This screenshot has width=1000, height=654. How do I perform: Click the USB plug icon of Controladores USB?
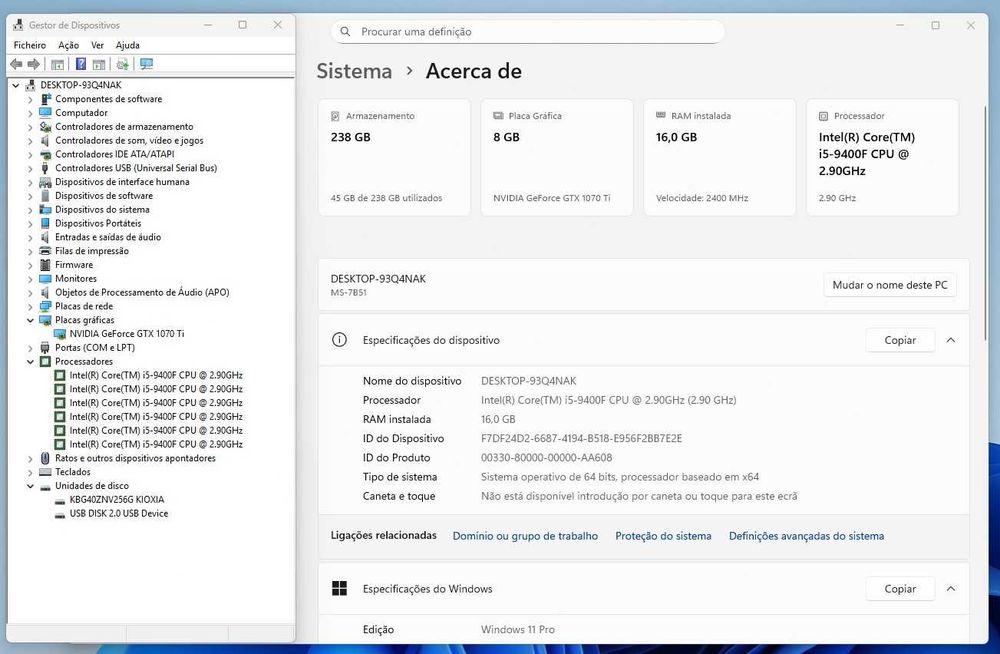tap(45, 168)
